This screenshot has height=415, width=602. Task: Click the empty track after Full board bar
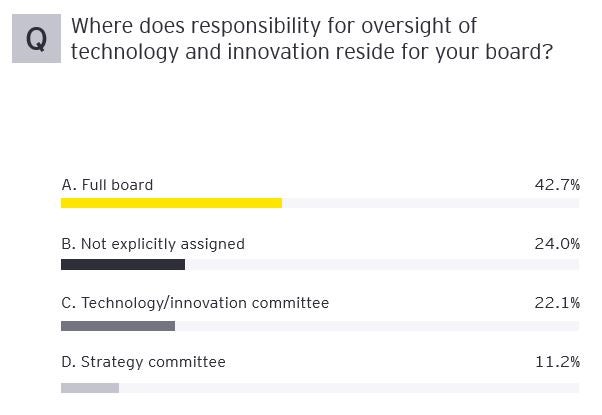(x=430, y=203)
